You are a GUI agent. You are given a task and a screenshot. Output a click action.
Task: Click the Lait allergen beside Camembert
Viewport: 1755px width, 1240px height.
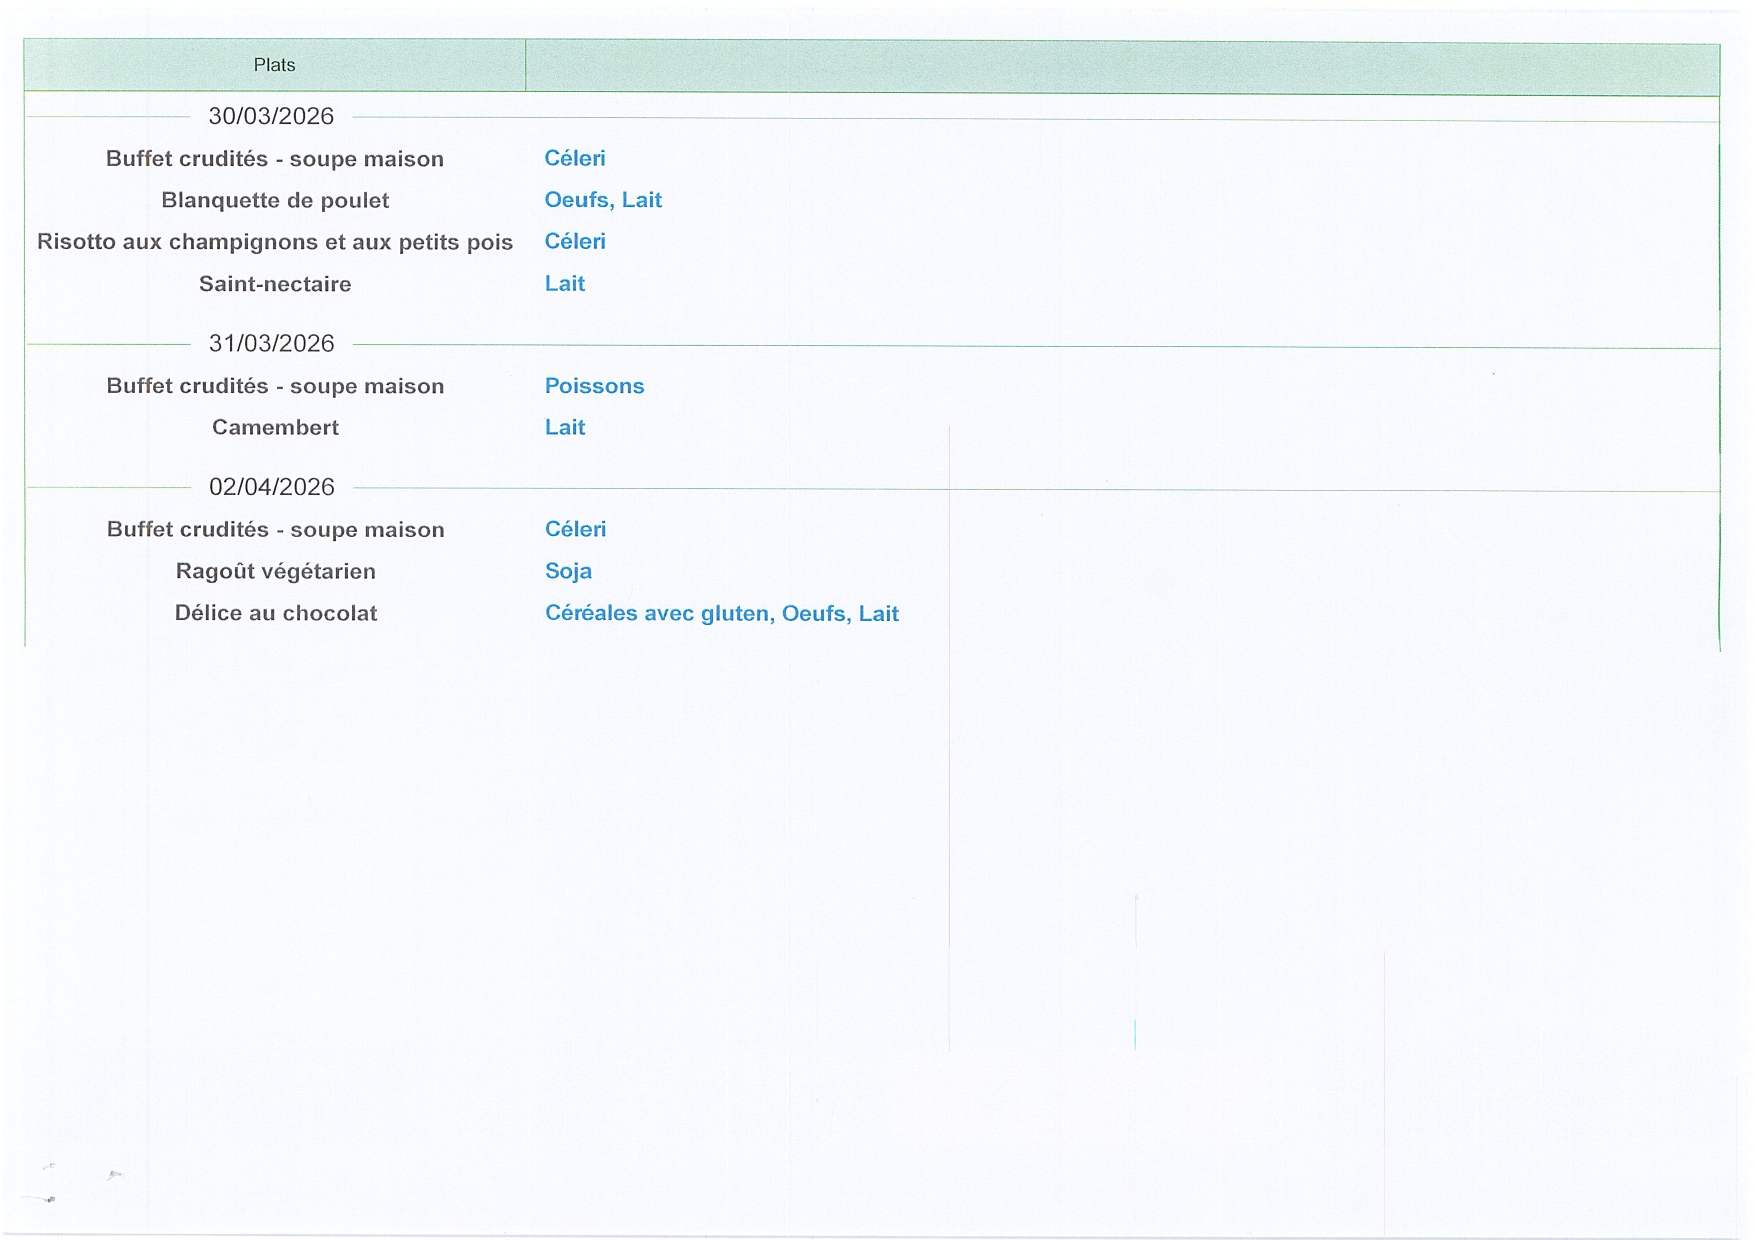click(x=565, y=427)
